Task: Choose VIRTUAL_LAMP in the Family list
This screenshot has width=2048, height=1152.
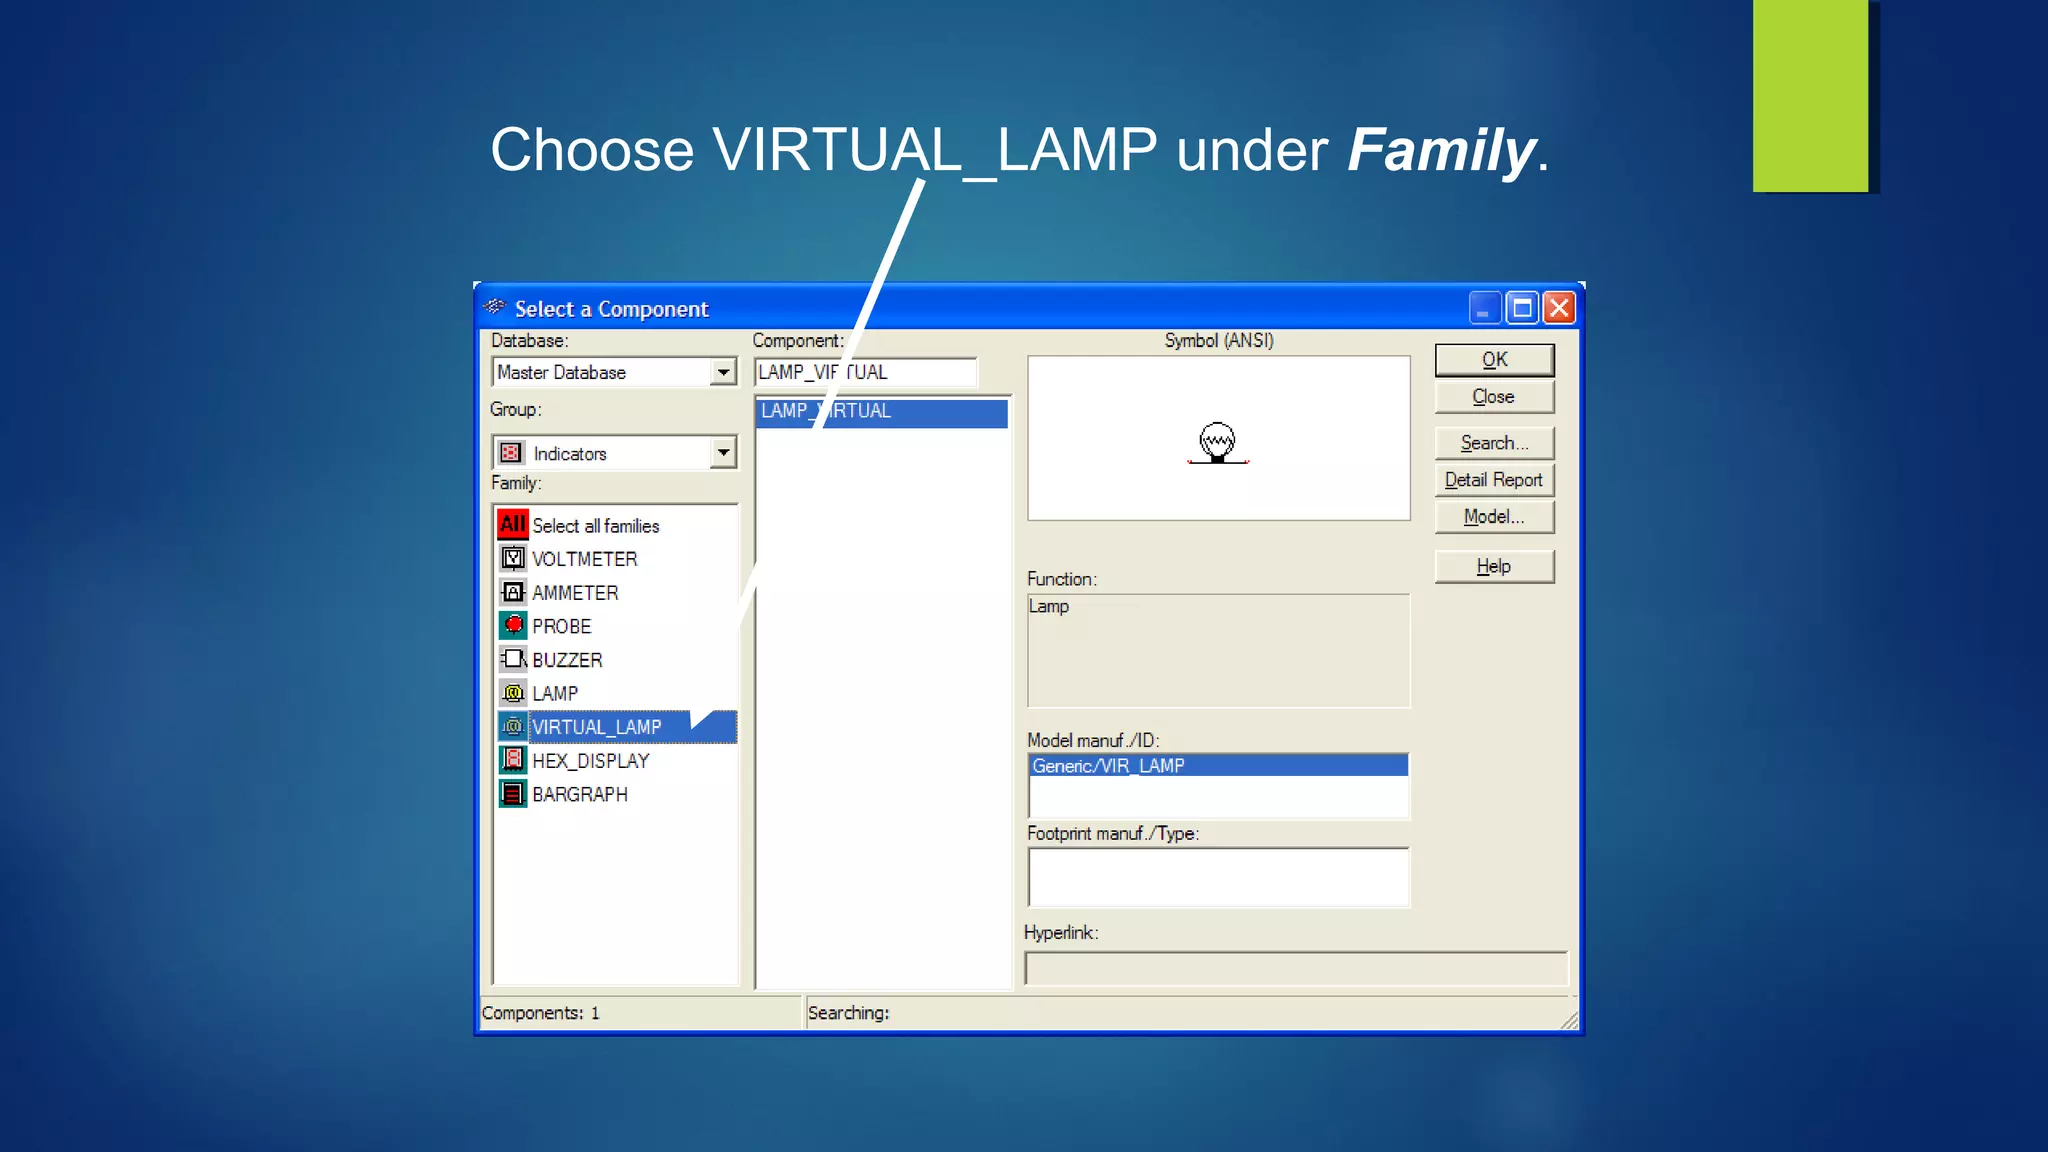Action: click(617, 727)
